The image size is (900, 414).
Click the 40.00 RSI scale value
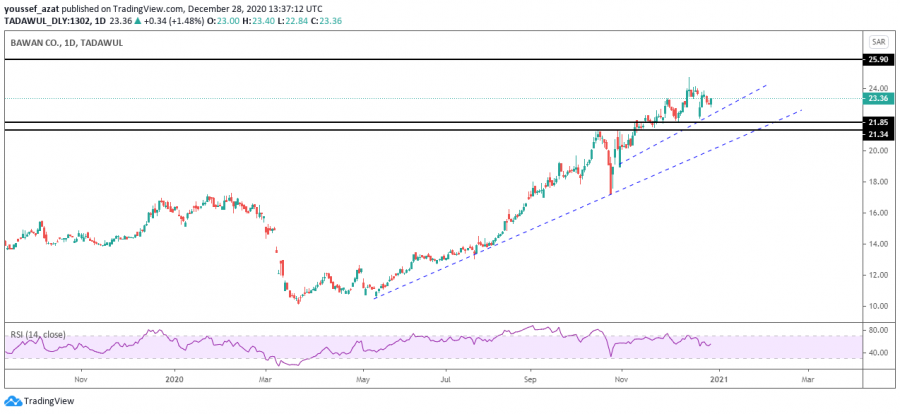point(878,353)
